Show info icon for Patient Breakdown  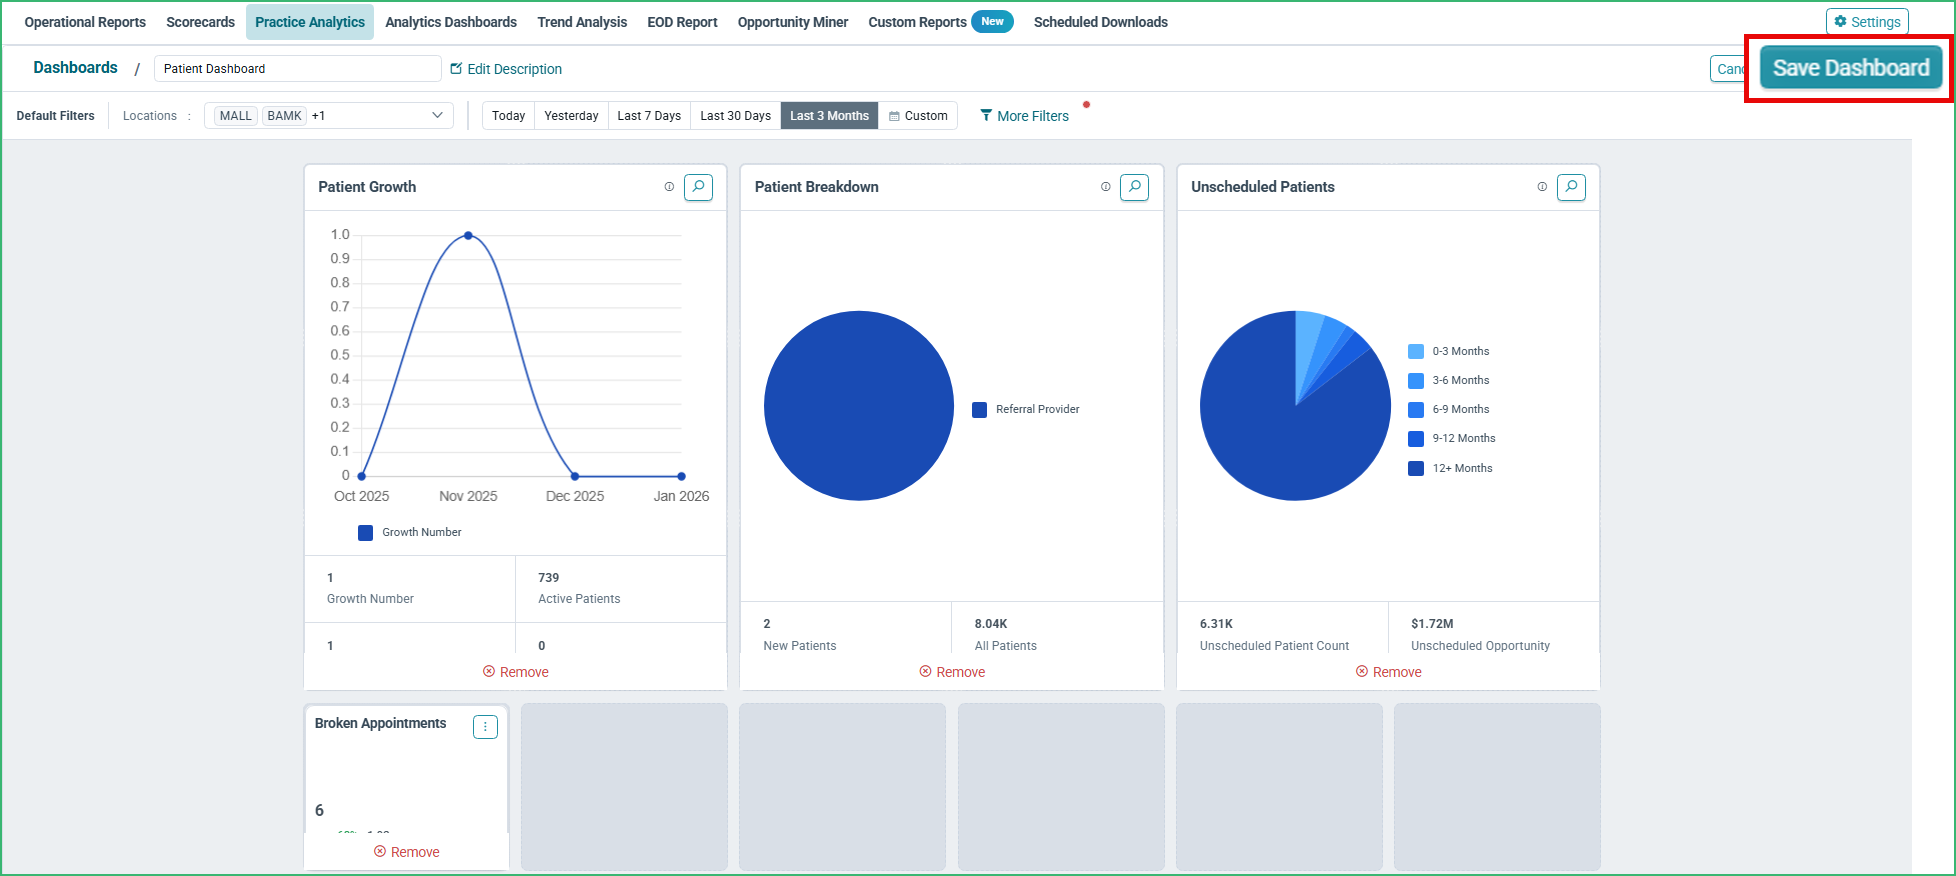click(1105, 187)
